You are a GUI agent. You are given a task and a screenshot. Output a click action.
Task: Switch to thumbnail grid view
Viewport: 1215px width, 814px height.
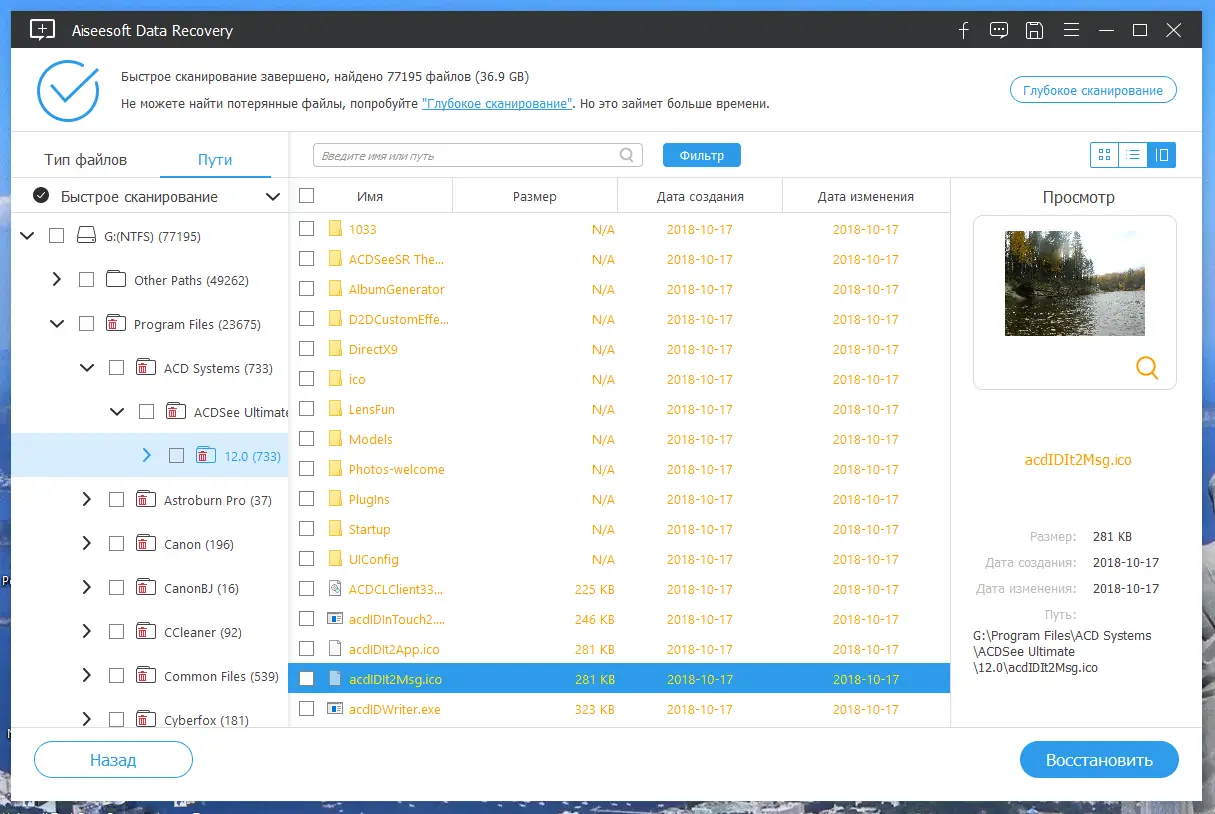[1104, 155]
